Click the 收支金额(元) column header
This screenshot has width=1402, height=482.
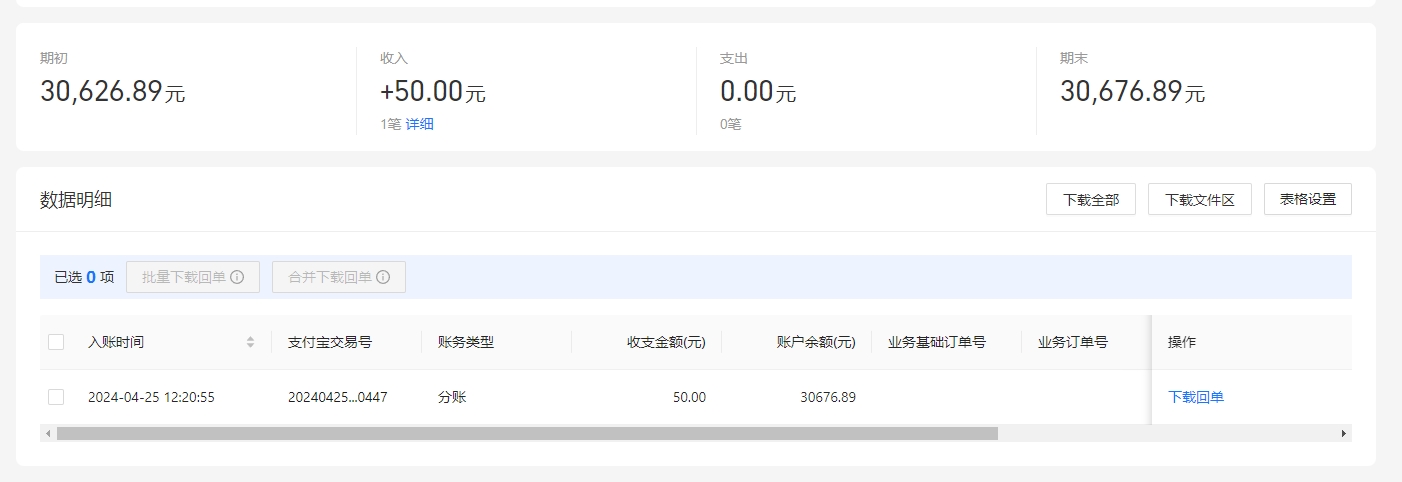(666, 342)
